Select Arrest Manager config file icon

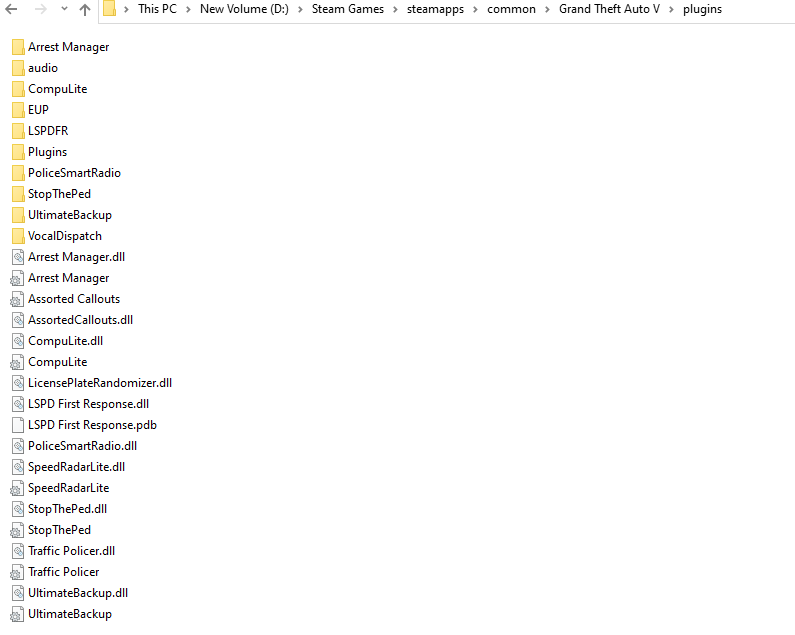pyautogui.click(x=17, y=278)
